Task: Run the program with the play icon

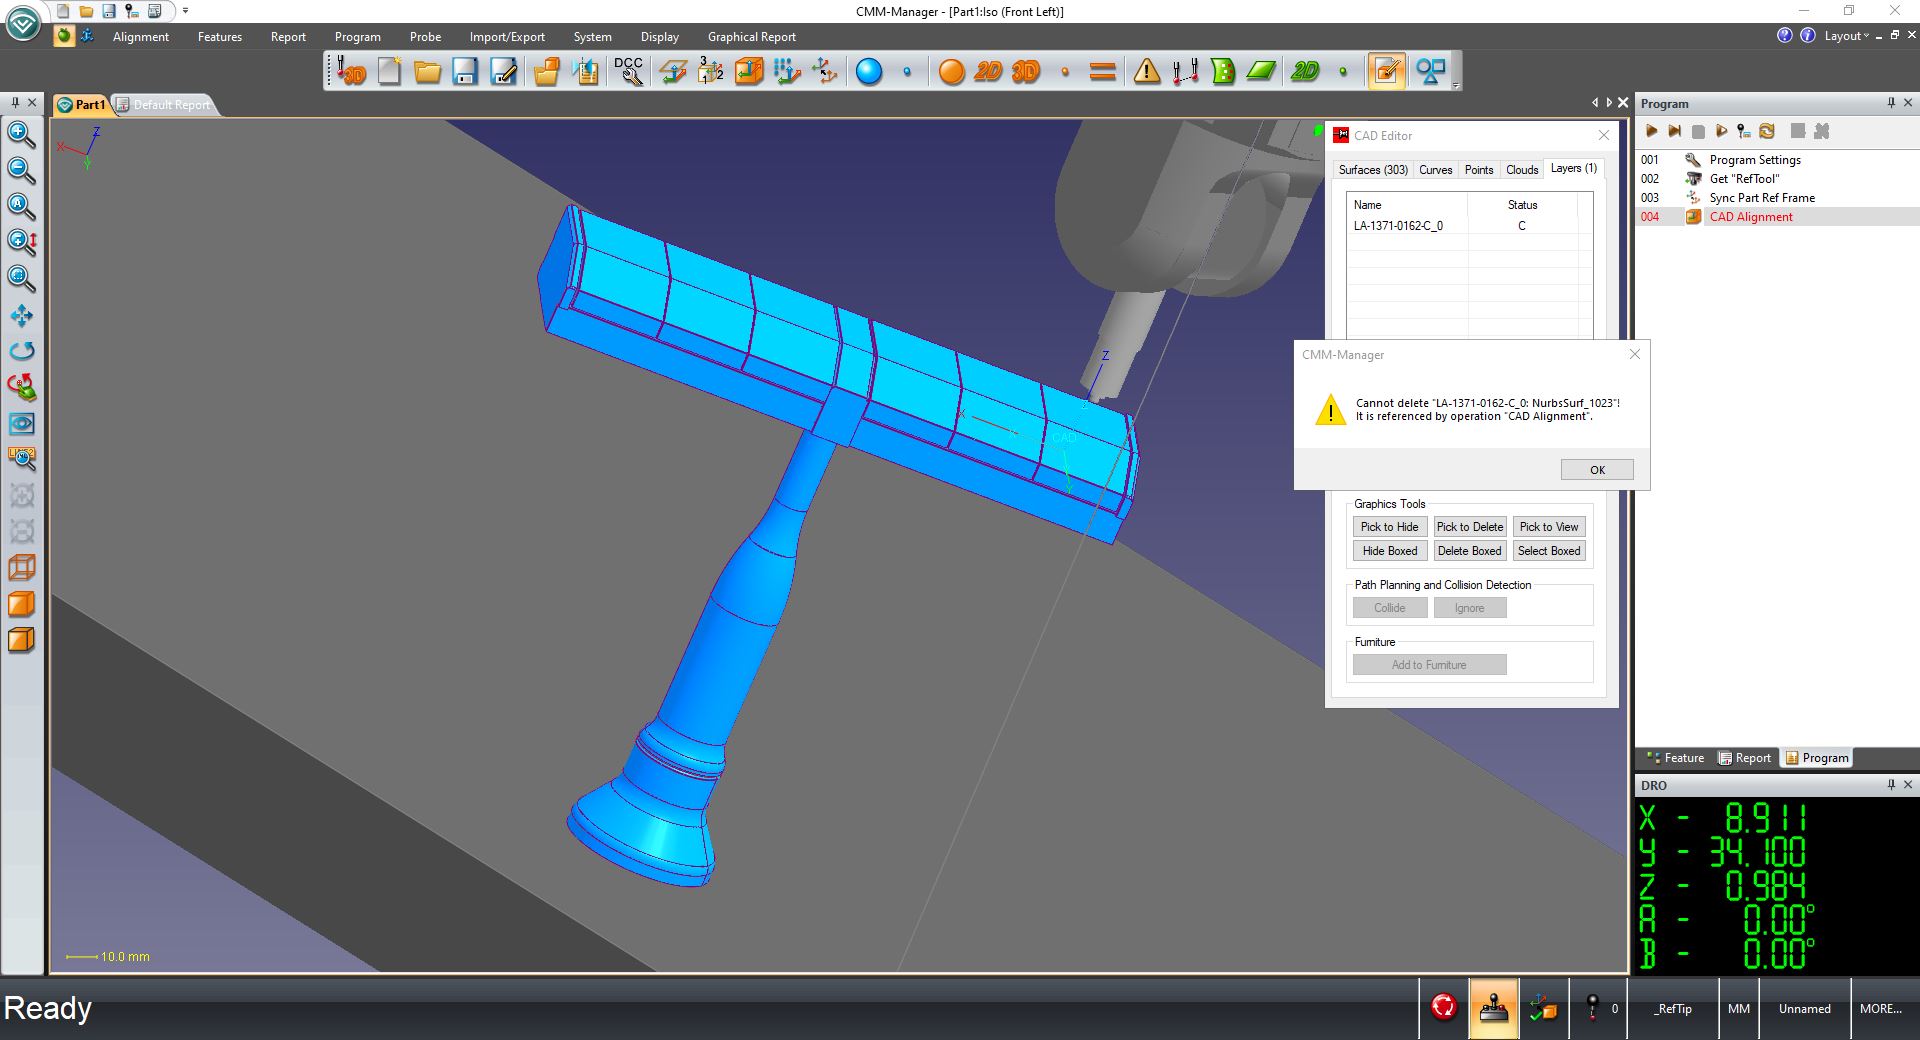Action: [x=1651, y=131]
